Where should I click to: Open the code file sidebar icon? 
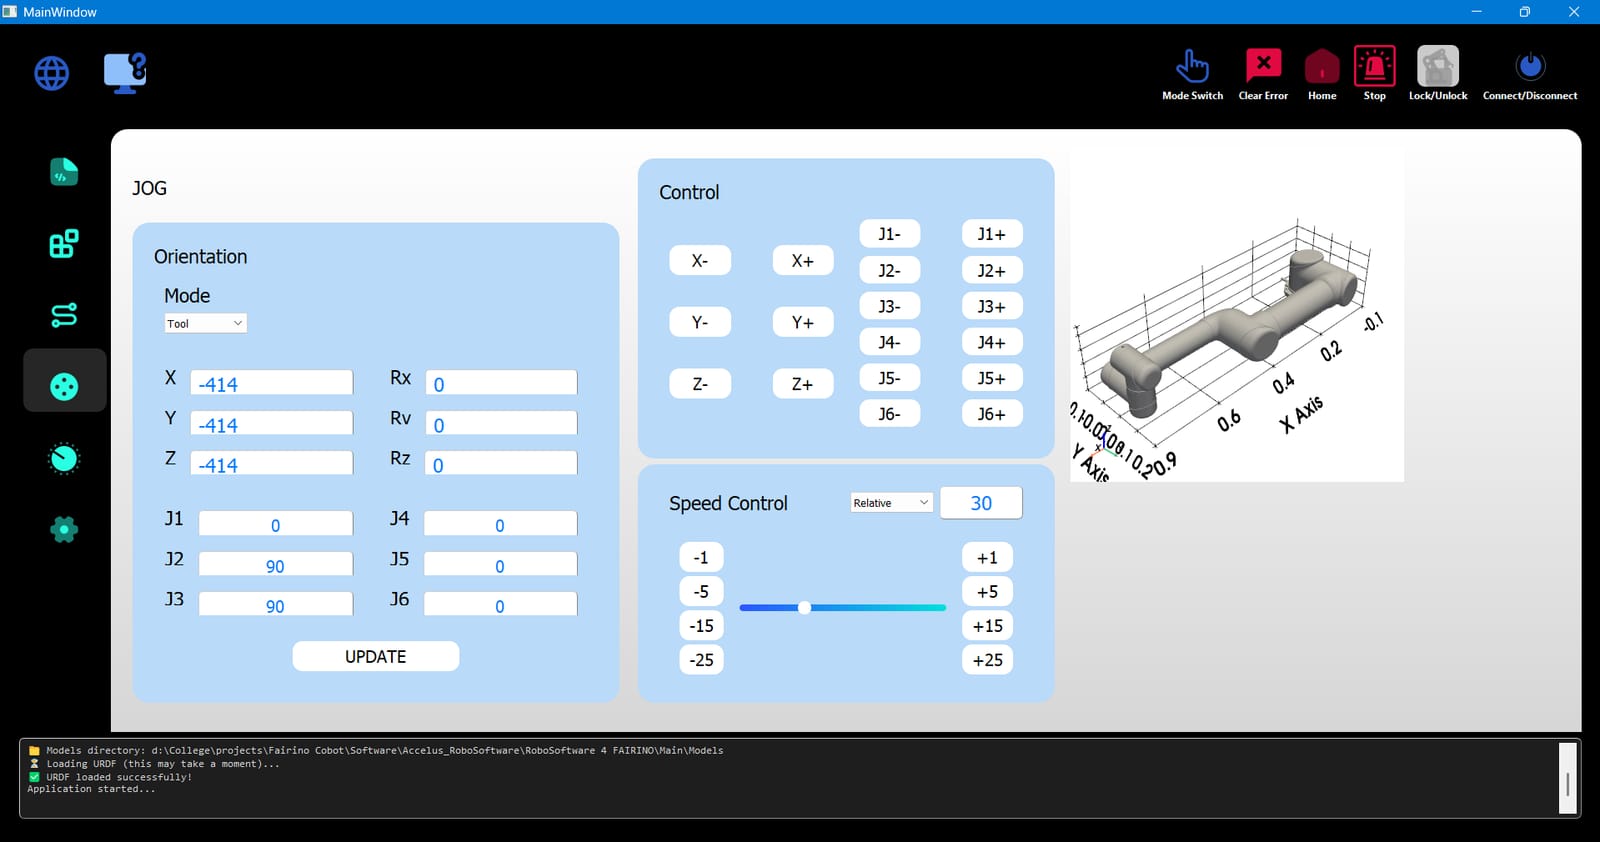tap(64, 172)
